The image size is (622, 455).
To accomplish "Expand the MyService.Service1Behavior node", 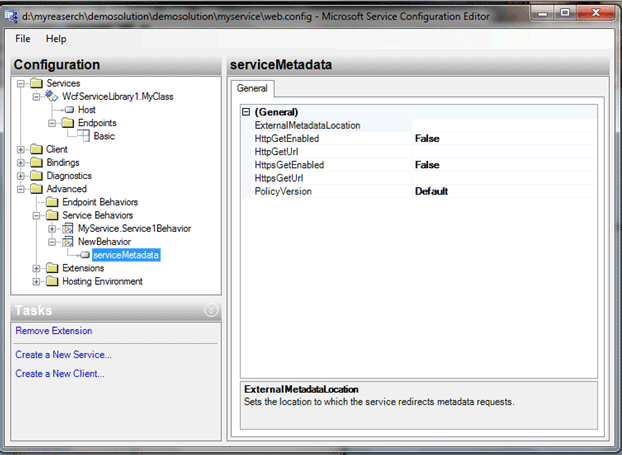I will (x=52, y=229).
